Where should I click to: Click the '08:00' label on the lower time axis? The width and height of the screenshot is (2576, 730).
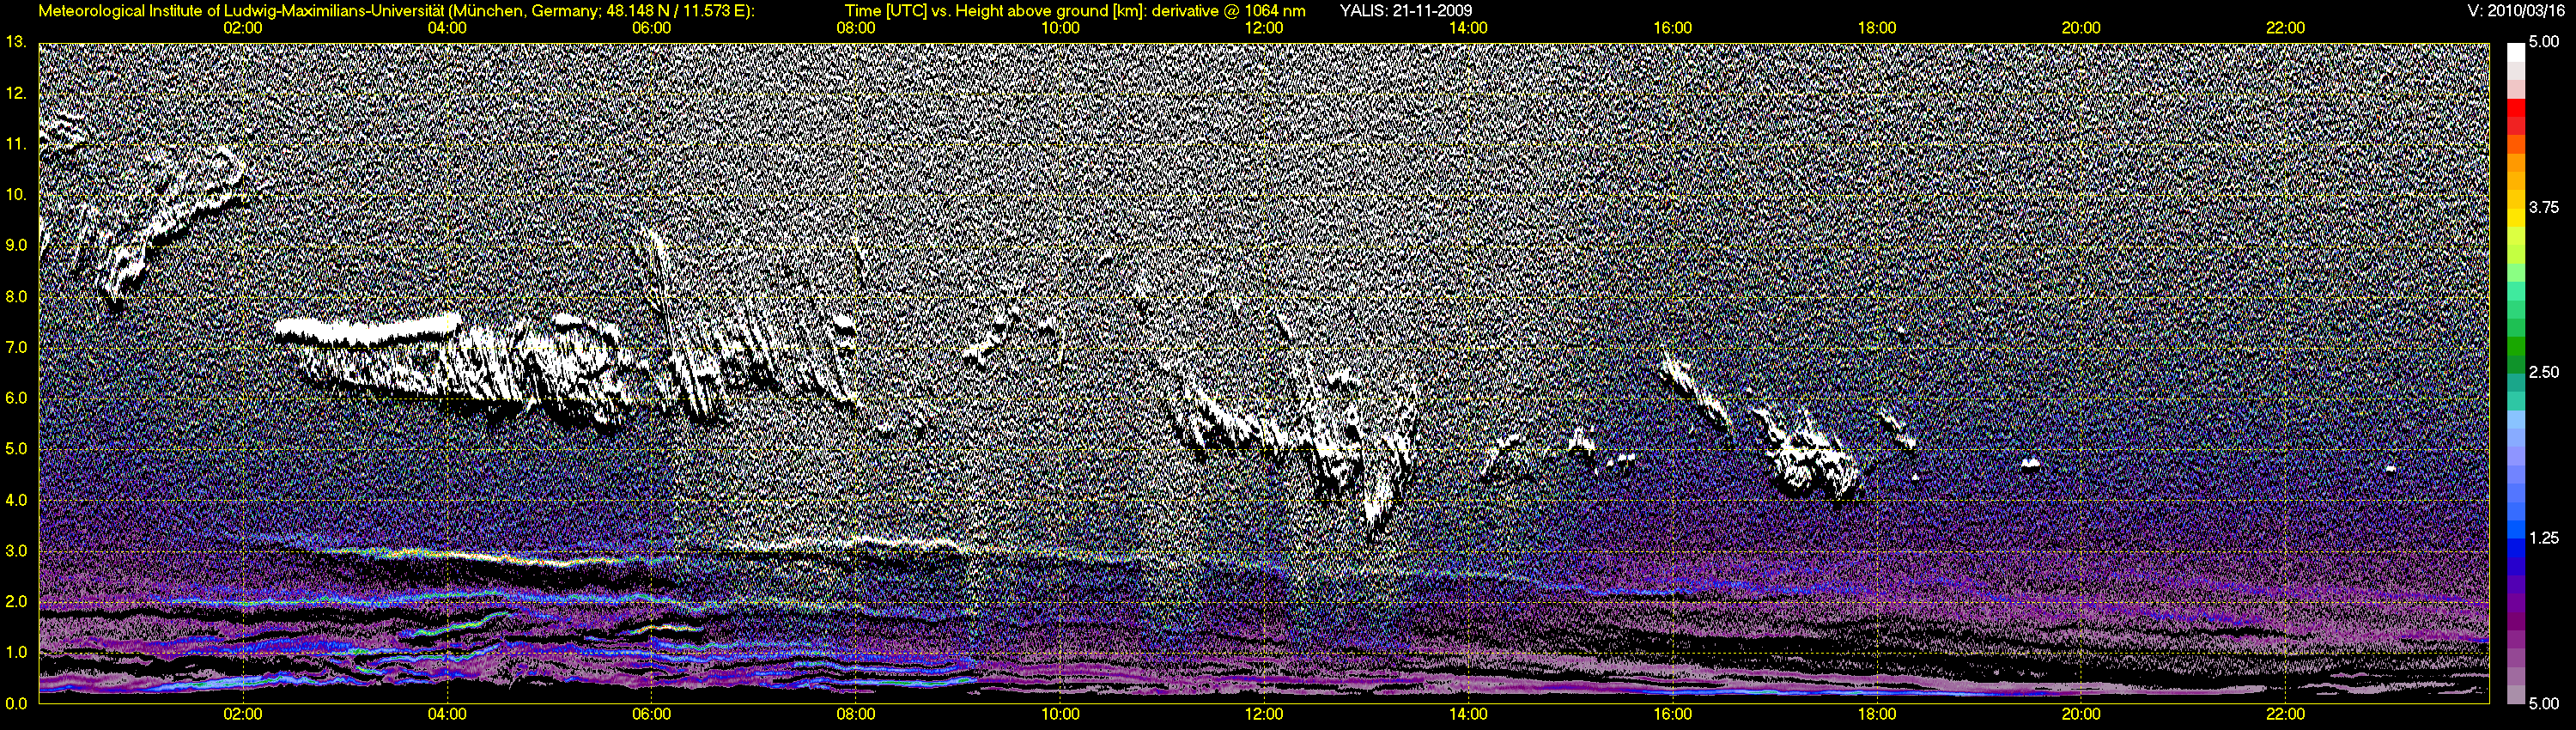(856, 714)
